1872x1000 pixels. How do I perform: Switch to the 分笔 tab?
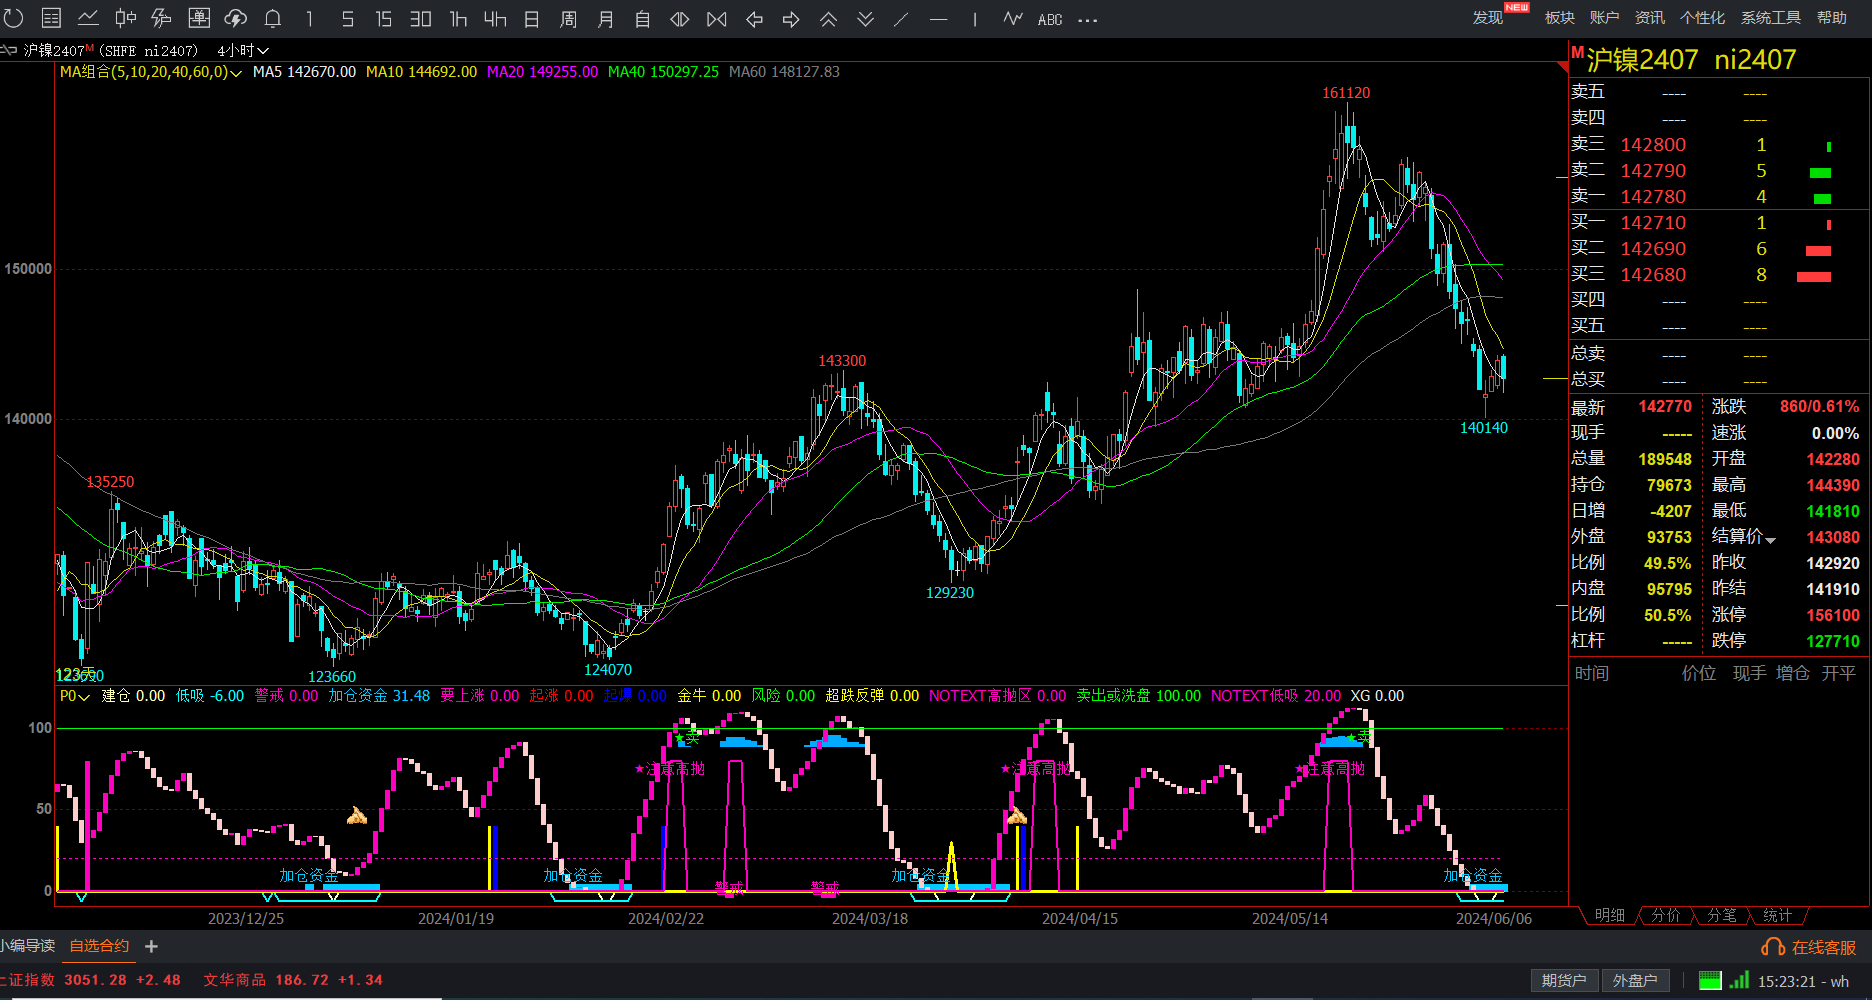coord(1722,915)
